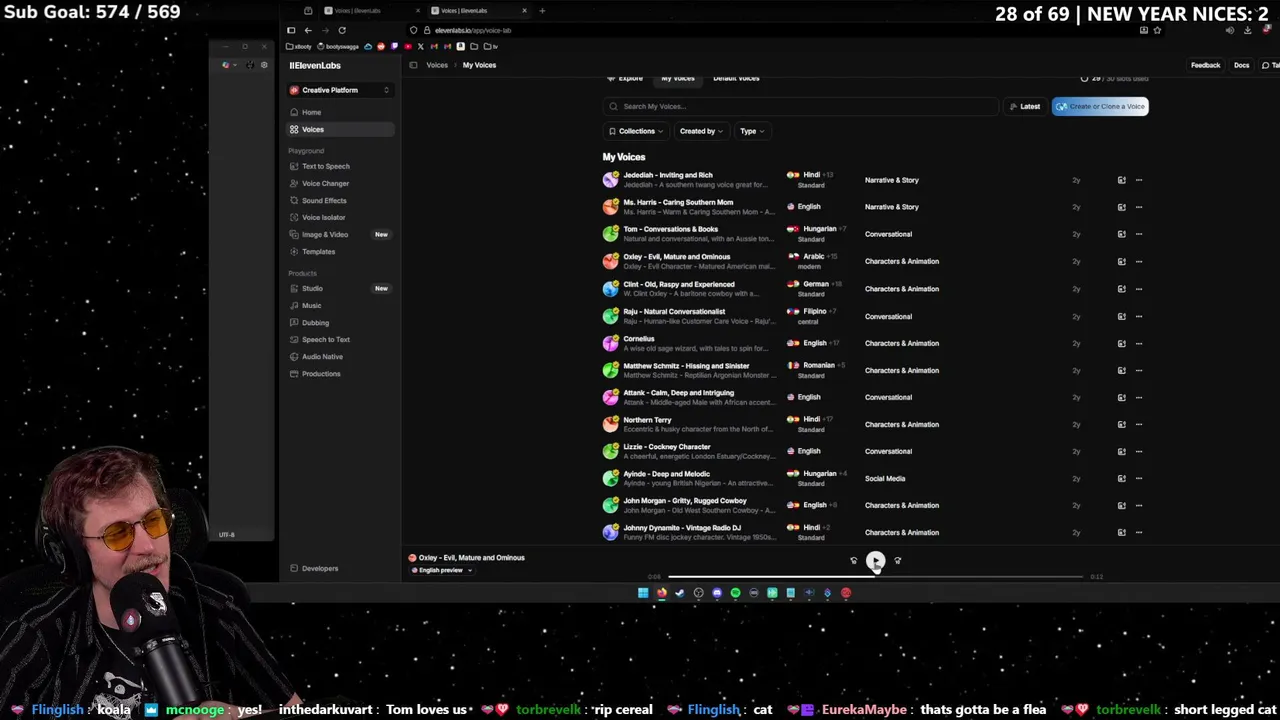Toggle the sidebar panel icon beside Voices breadcrumb
The image size is (1280, 720).
pyautogui.click(x=413, y=65)
